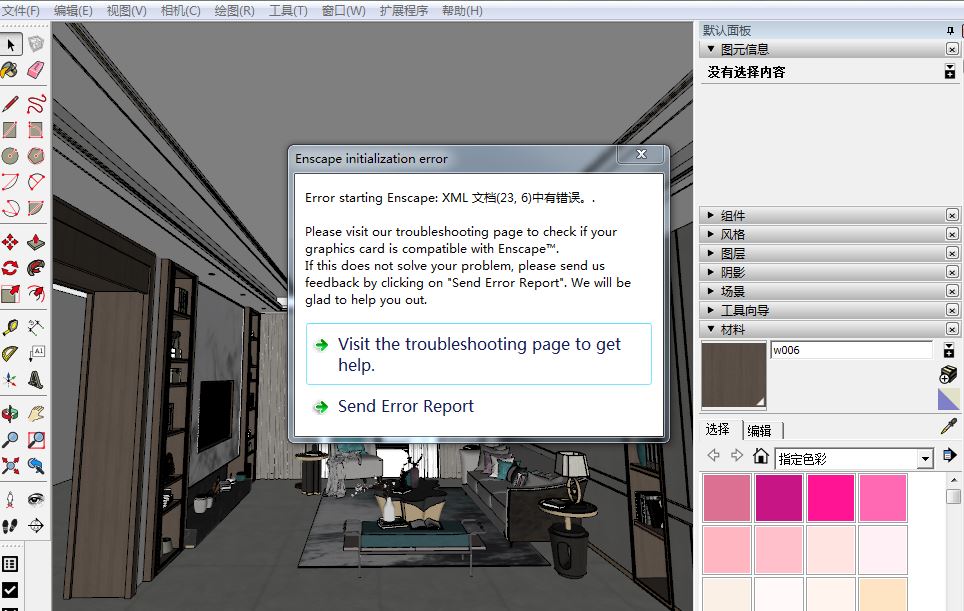Pick the Paint Bucket tool

(x=10, y=70)
